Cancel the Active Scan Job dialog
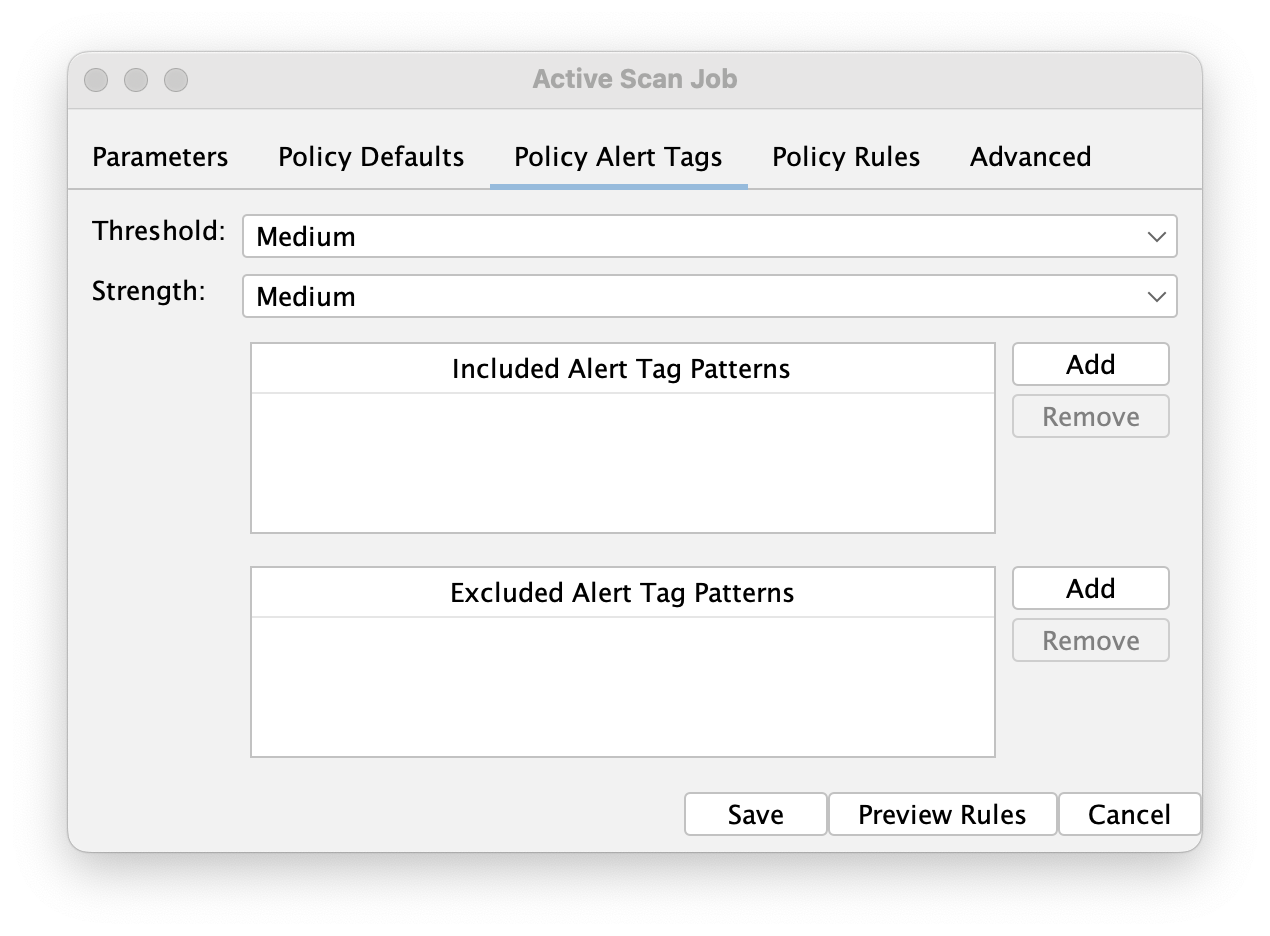 tap(1129, 814)
